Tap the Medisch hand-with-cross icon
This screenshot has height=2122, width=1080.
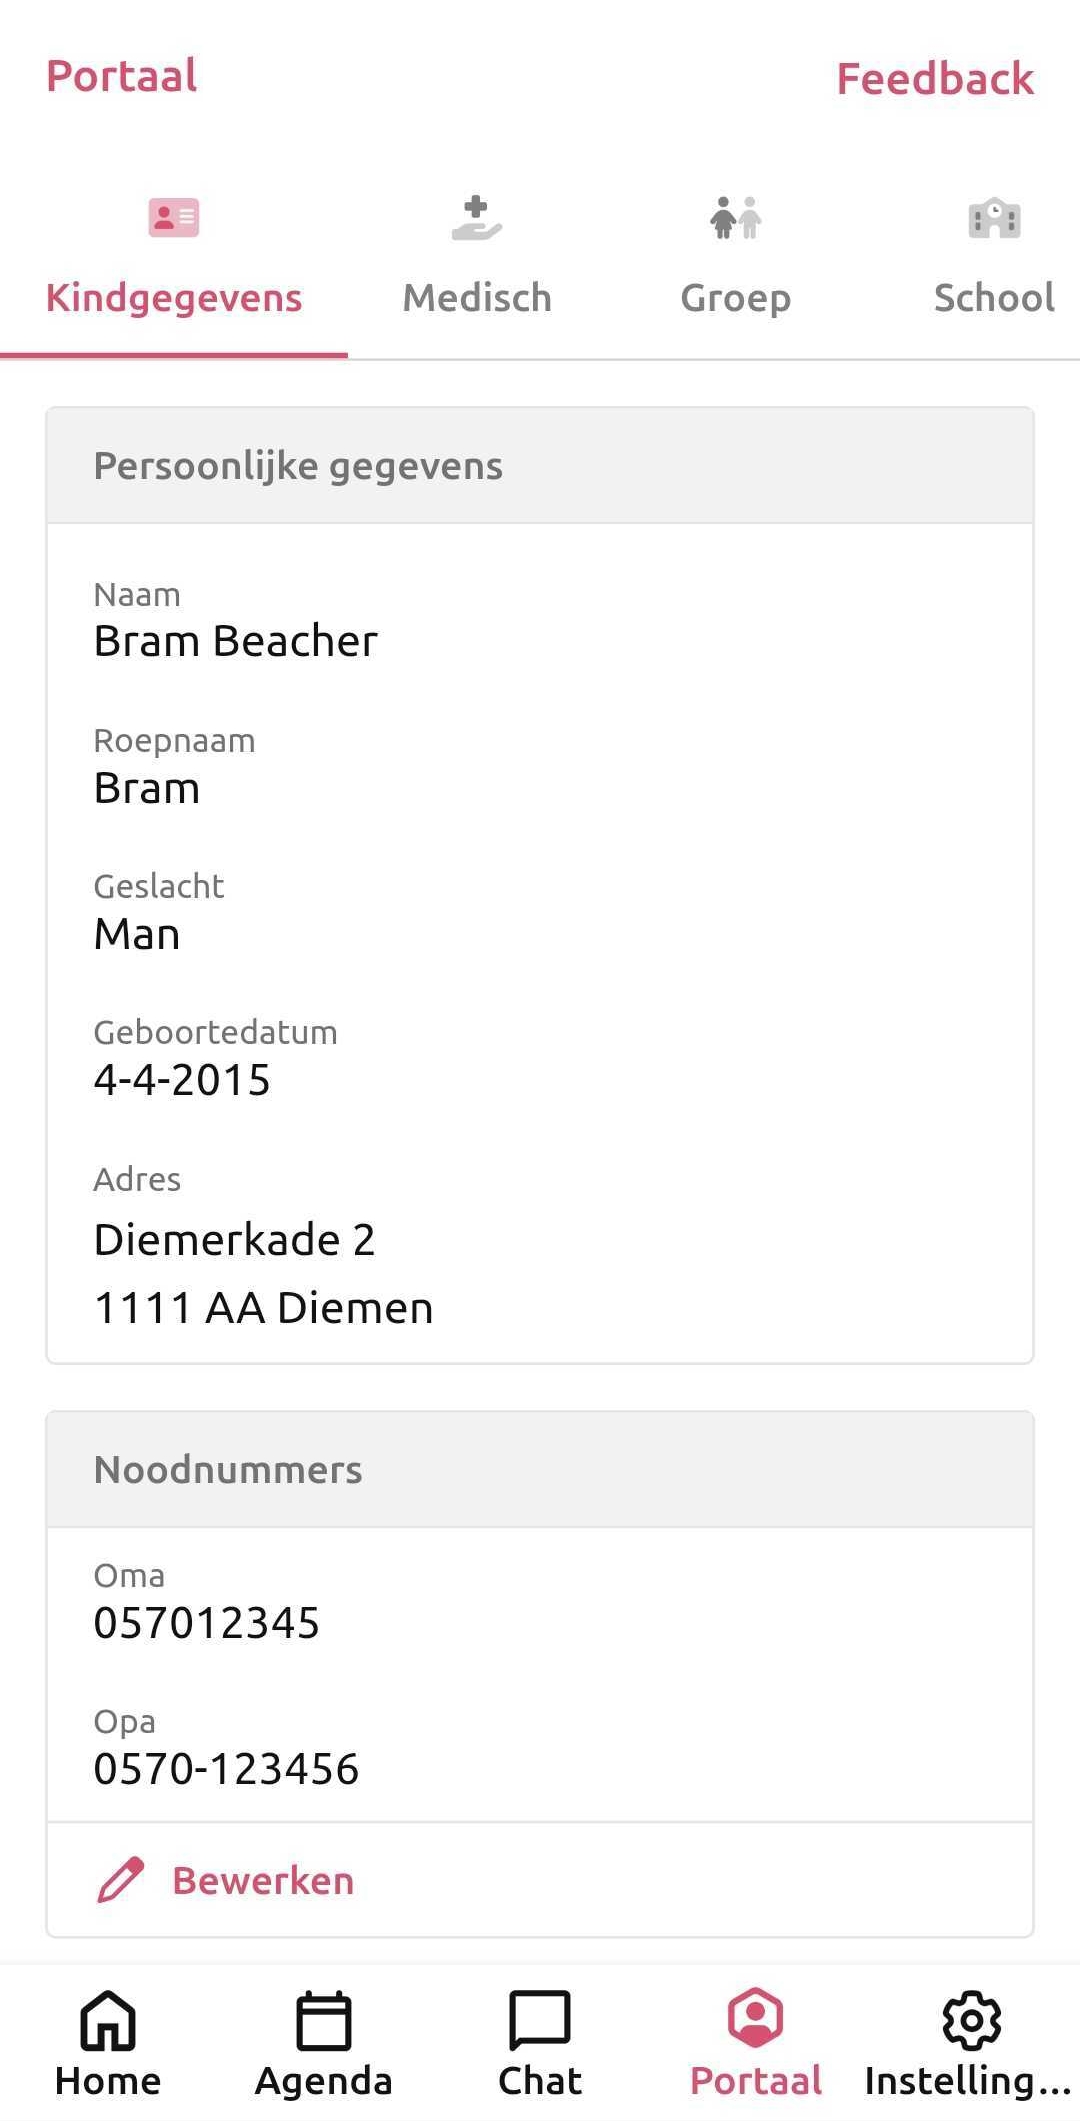pos(476,218)
